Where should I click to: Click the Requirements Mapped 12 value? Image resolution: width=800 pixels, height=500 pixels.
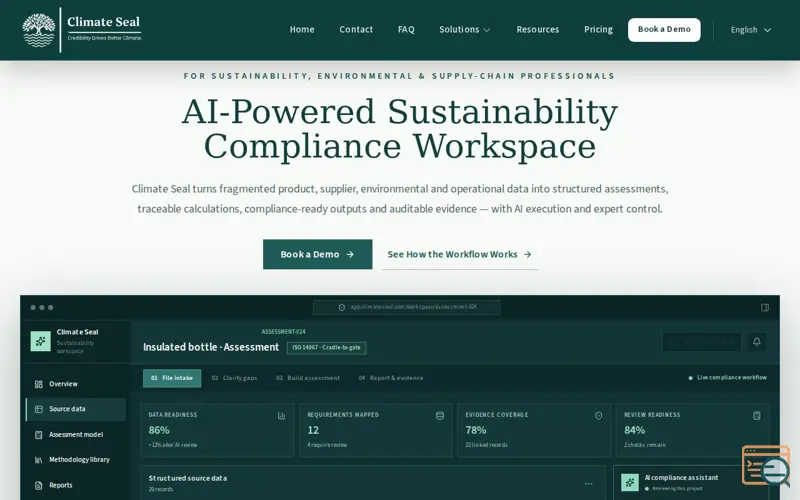pyautogui.click(x=313, y=430)
